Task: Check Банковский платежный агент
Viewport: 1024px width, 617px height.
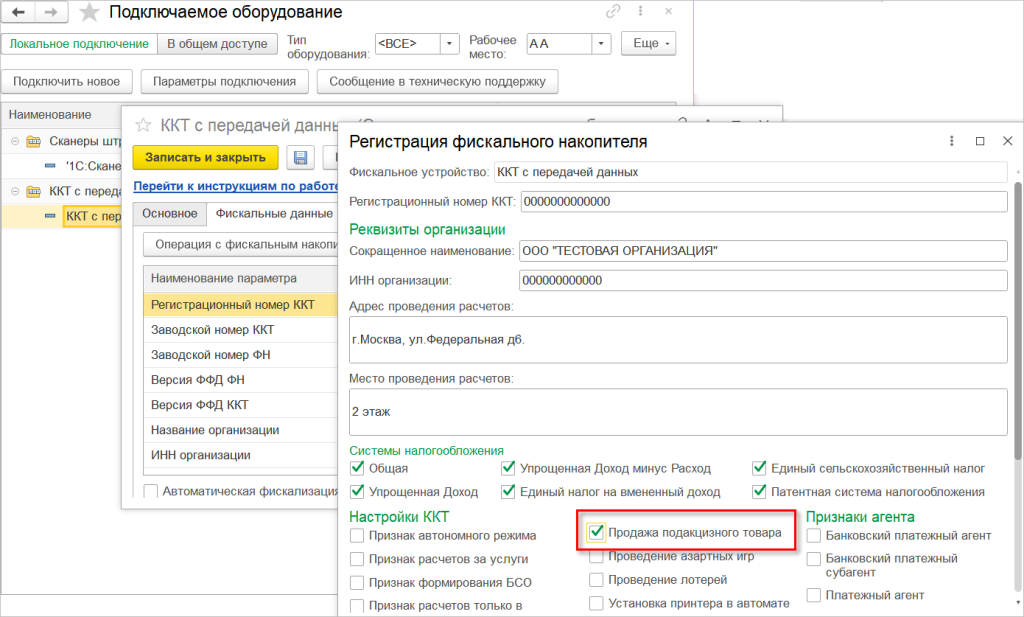Action: pyautogui.click(x=814, y=535)
